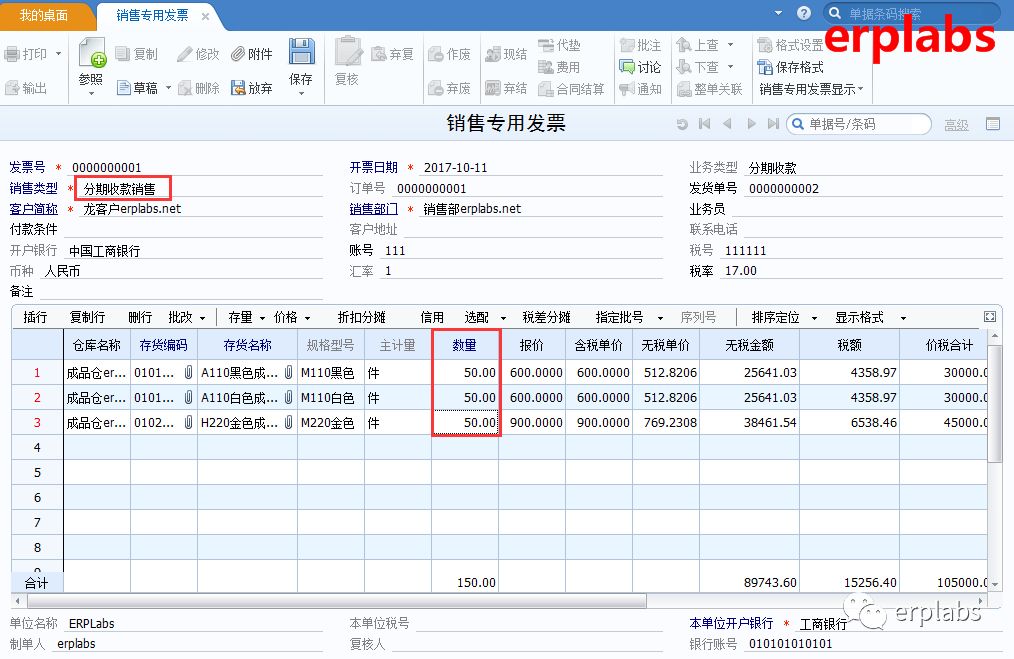Close the 销售专用发票 tab

[205, 16]
